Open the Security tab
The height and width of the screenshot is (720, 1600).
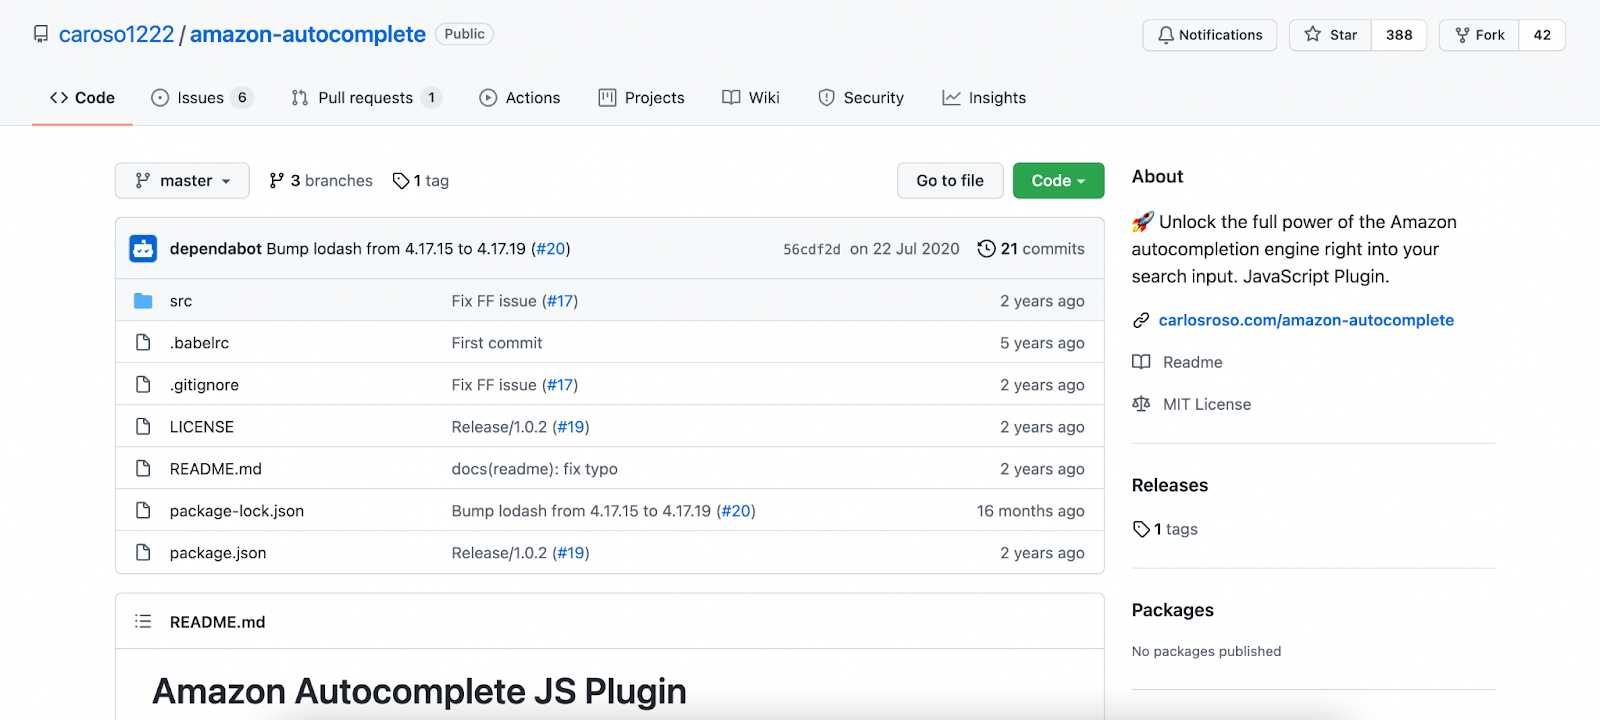[x=861, y=98]
